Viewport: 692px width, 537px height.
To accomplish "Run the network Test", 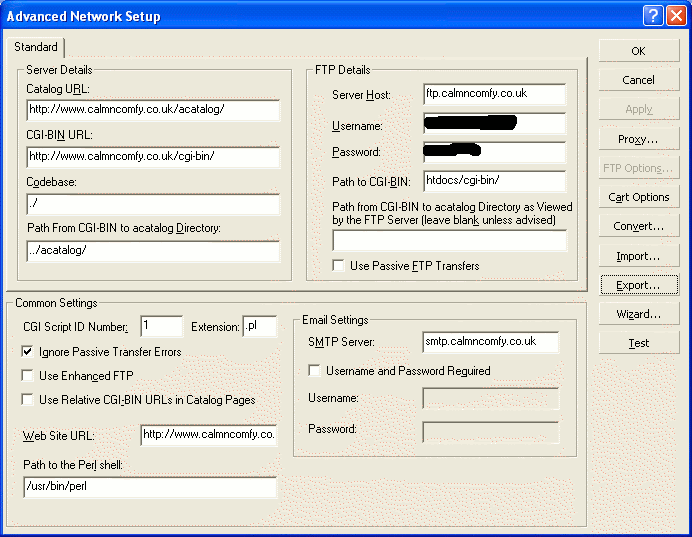I will 638,343.
